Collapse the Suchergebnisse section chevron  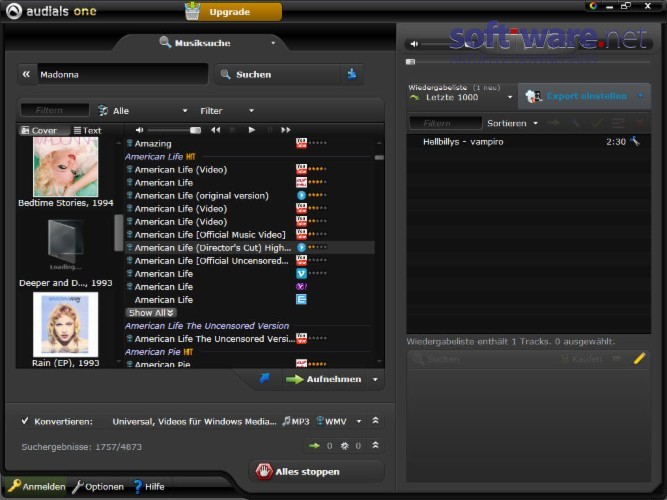(x=375, y=445)
